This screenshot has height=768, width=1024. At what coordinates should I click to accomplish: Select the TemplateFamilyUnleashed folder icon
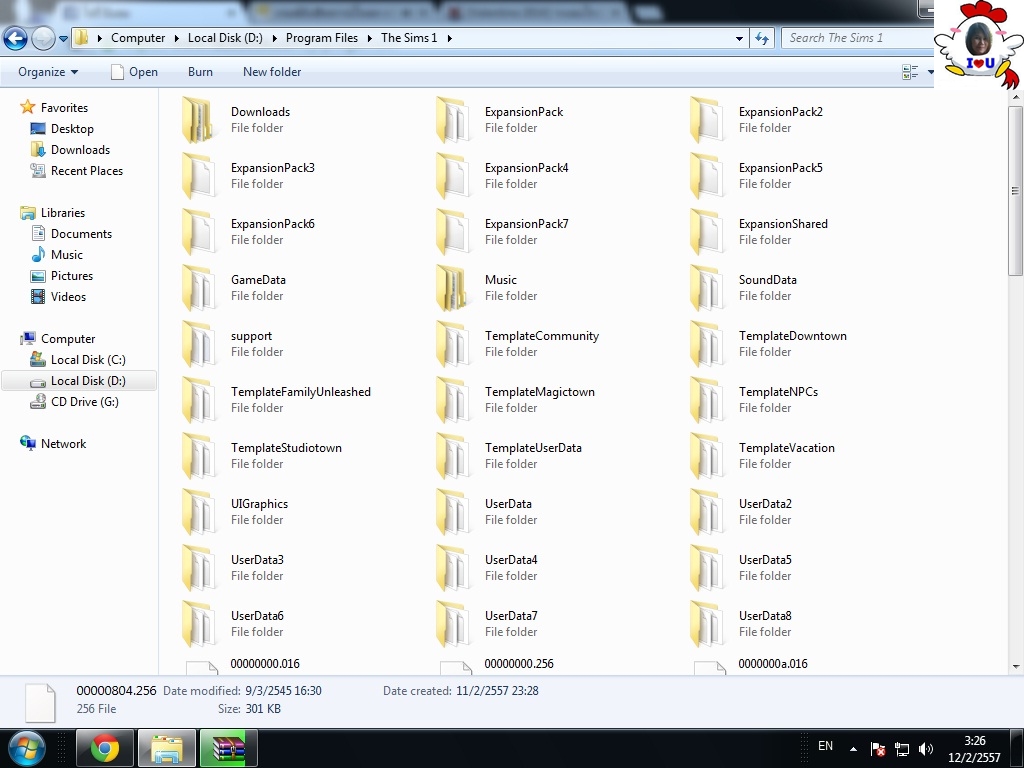click(199, 400)
